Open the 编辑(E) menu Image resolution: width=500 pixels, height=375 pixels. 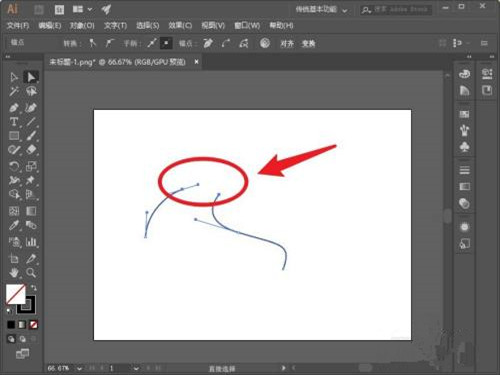coord(50,25)
